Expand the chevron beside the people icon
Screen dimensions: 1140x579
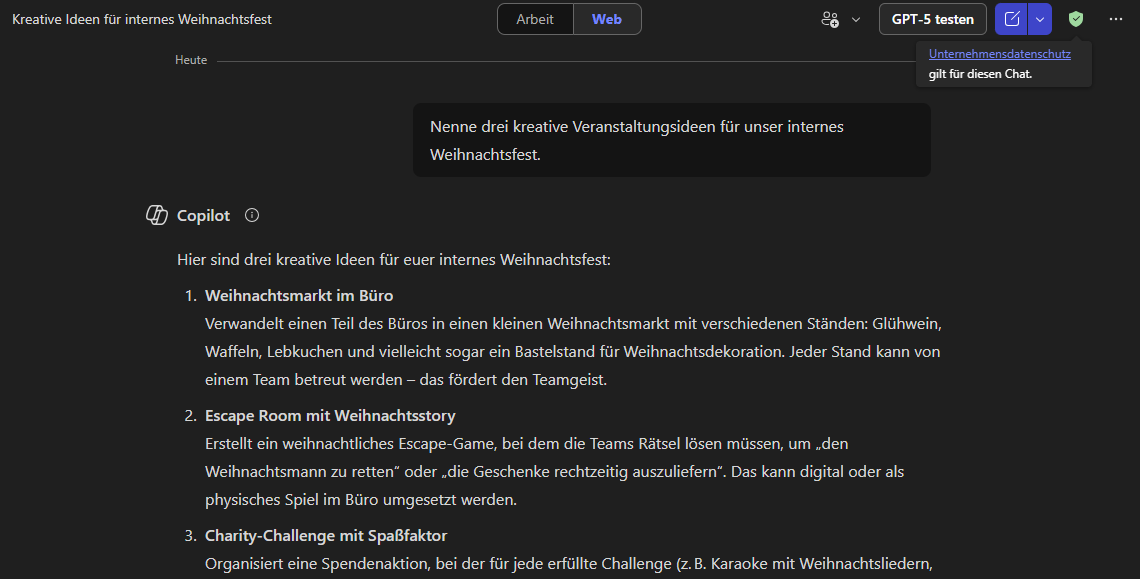[856, 19]
